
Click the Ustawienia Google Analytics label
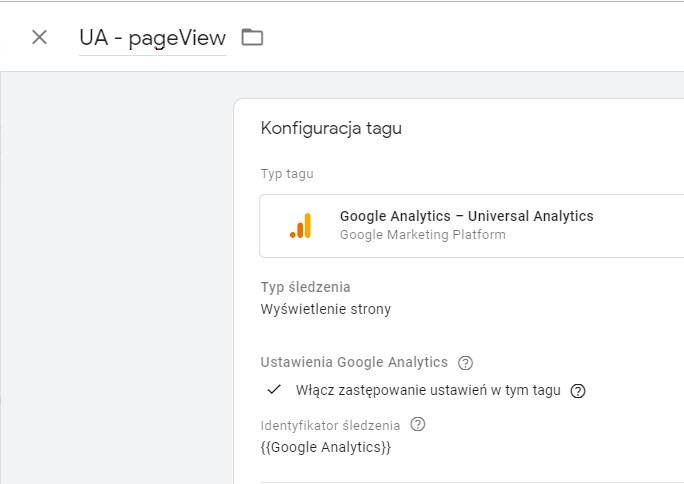coord(354,362)
